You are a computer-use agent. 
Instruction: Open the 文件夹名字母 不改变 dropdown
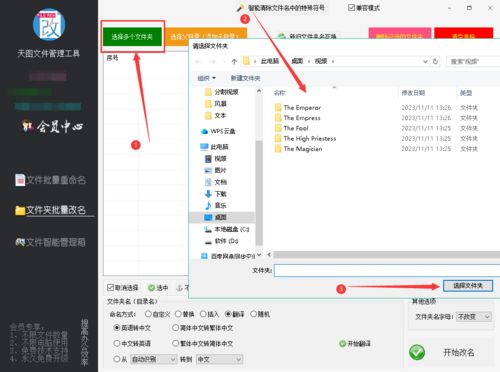[x=474, y=316]
